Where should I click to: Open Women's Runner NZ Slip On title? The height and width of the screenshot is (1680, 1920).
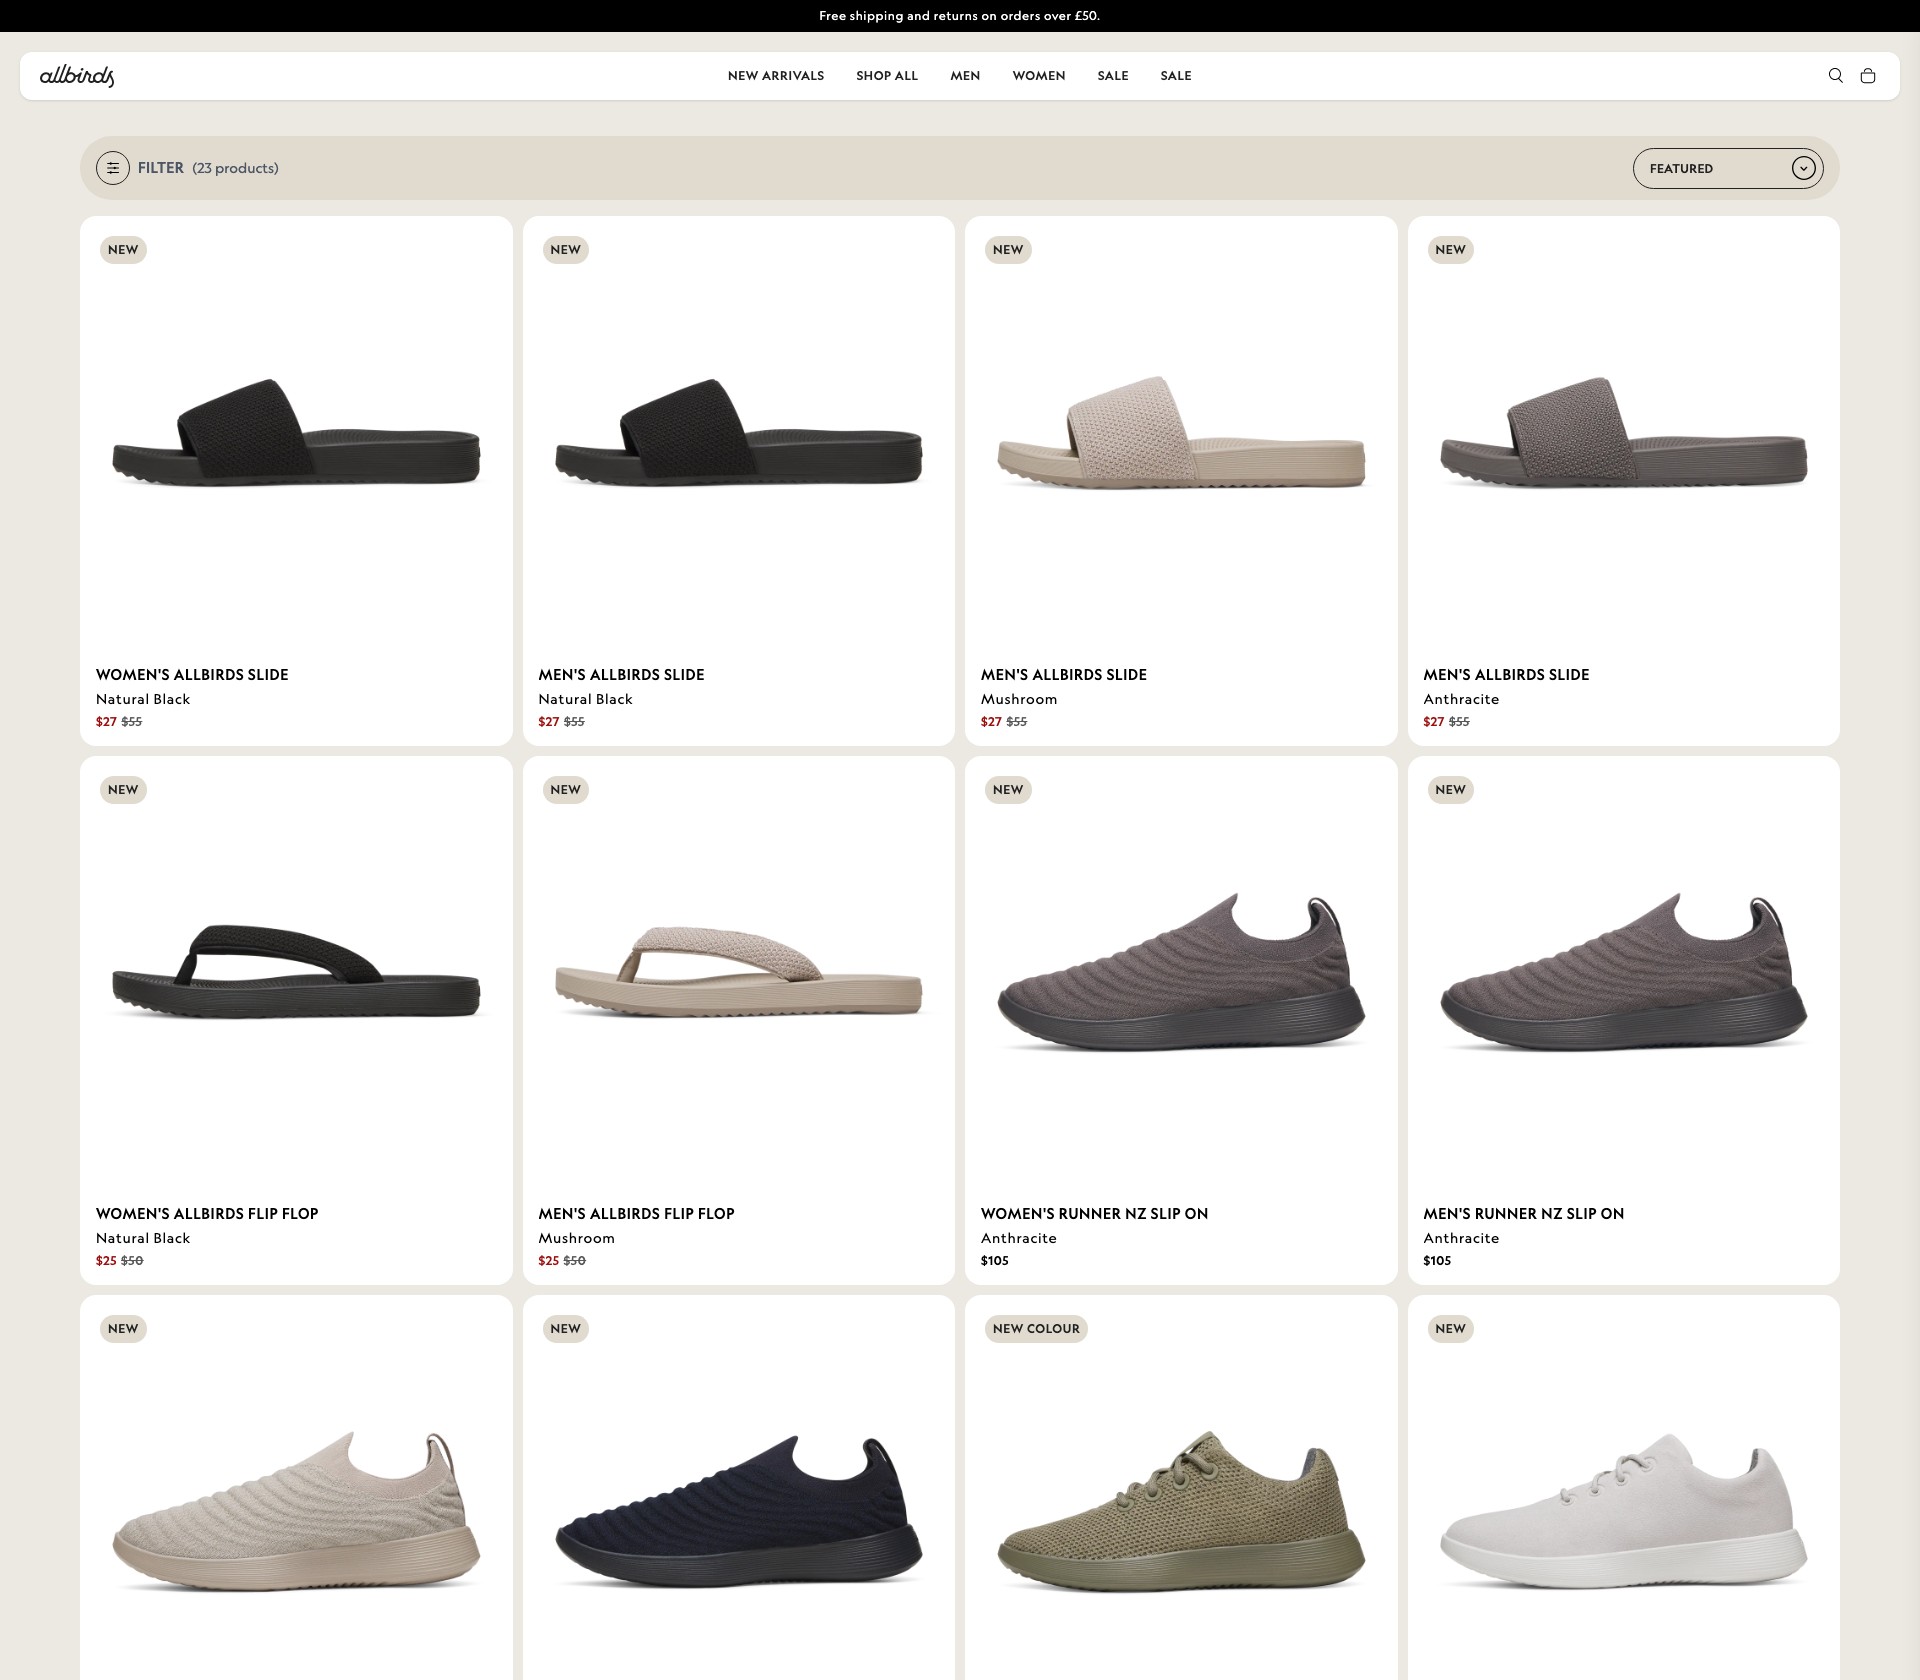(x=1094, y=1214)
